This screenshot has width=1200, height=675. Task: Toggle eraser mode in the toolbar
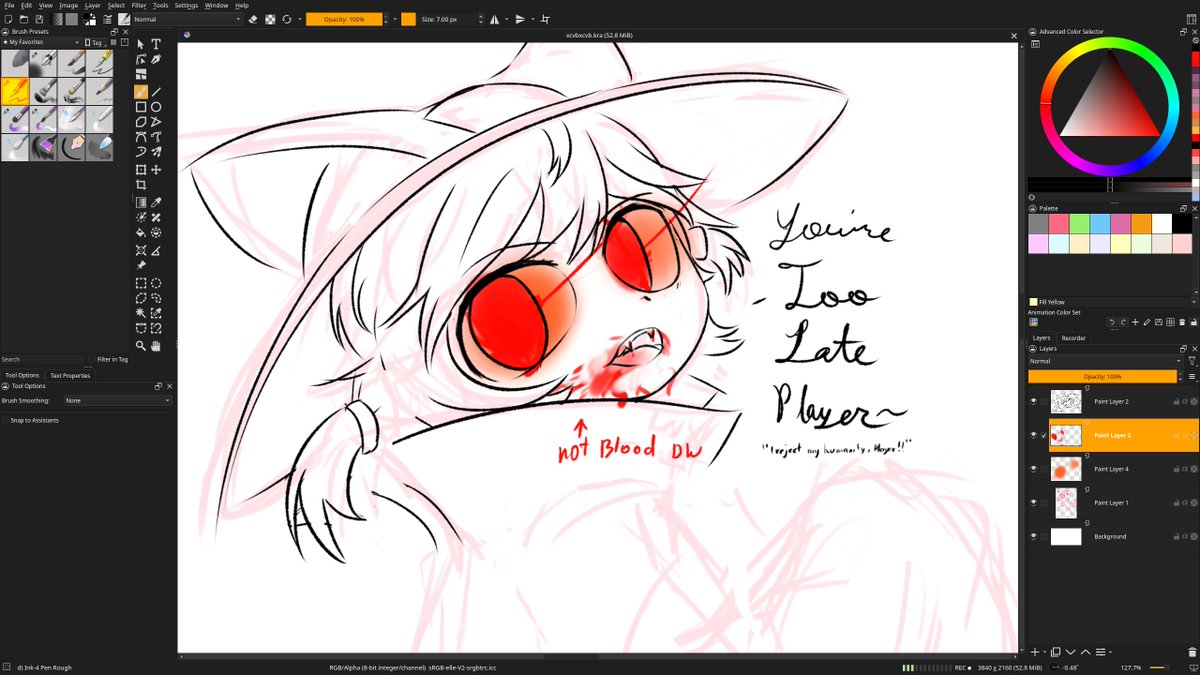click(253, 19)
